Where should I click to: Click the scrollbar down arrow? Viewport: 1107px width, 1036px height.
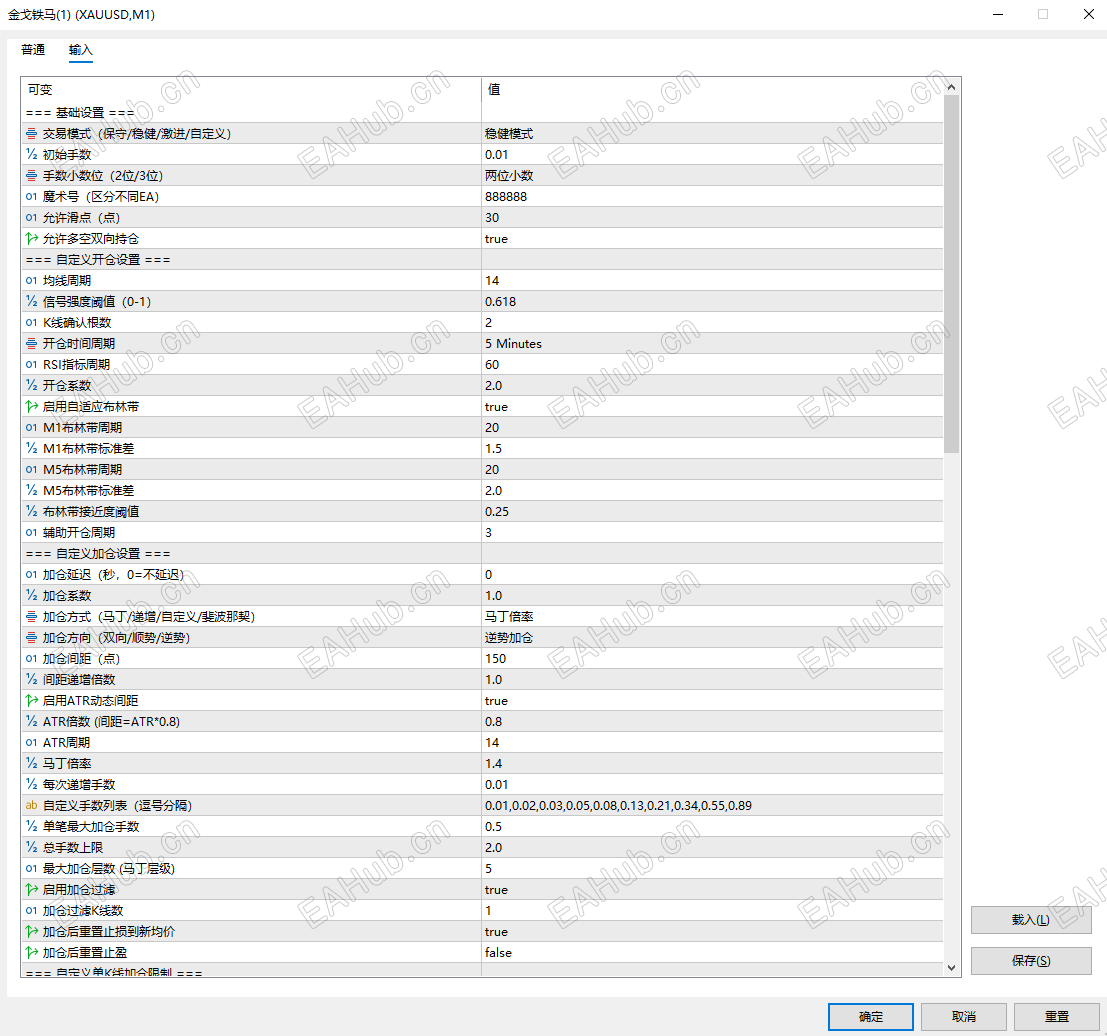click(952, 967)
